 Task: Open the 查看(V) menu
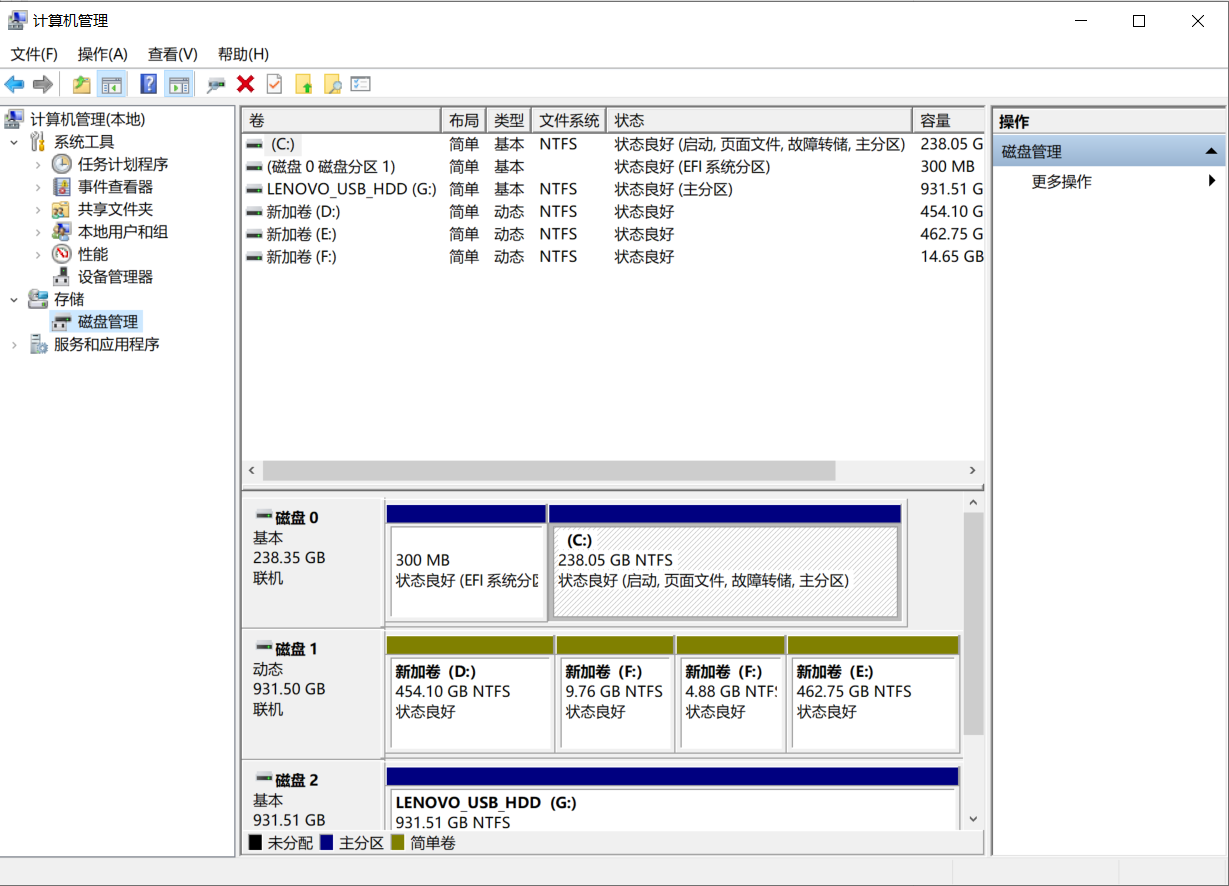point(172,54)
